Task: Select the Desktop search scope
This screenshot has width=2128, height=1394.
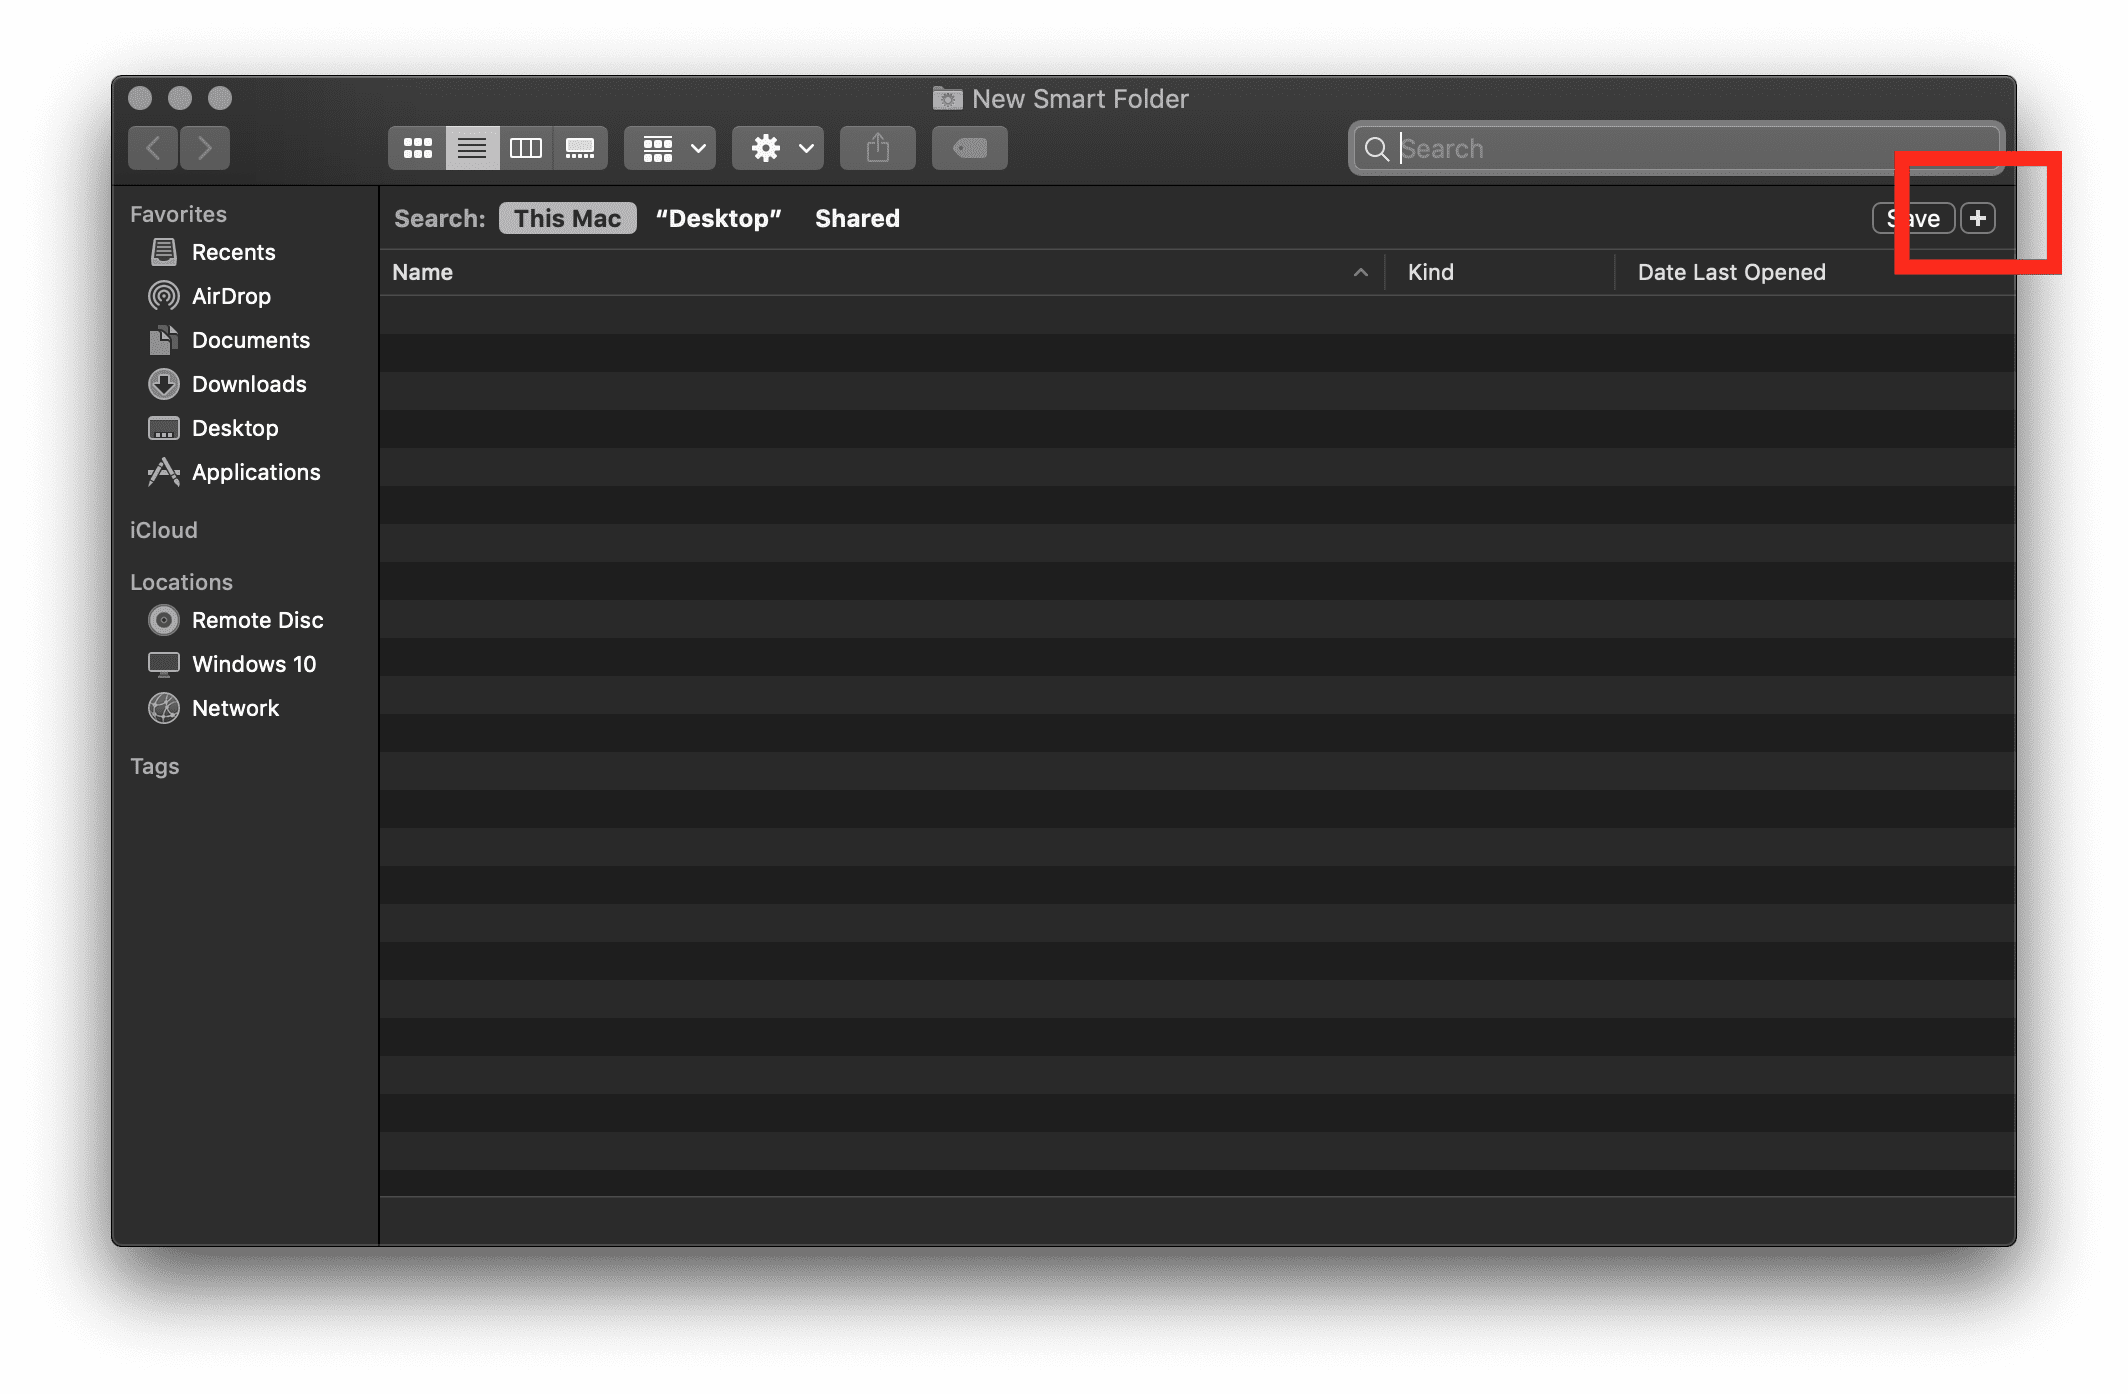Action: [x=717, y=218]
